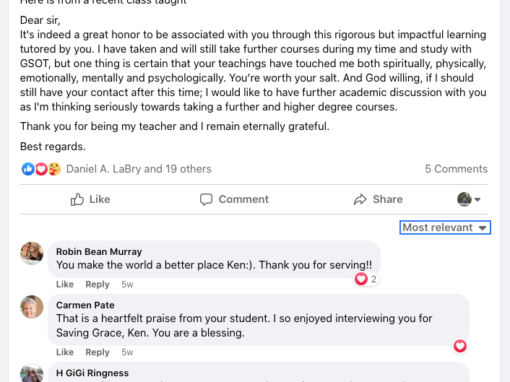Click the red heart Love reaction icon

pyautogui.click(x=41, y=169)
